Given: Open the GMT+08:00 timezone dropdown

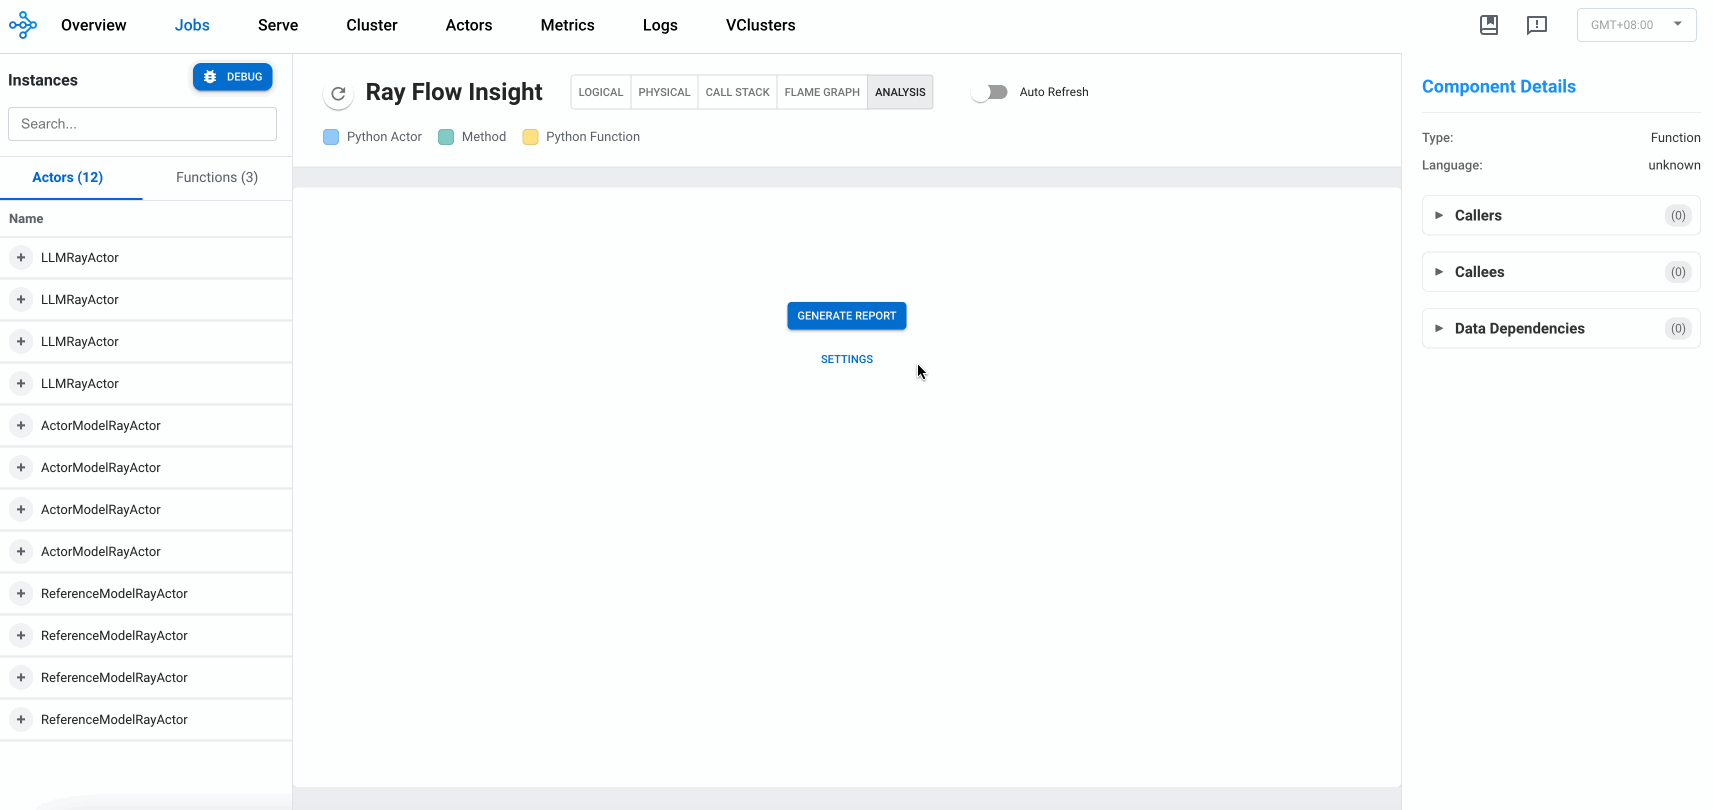Looking at the screenshot, I should coord(1636,25).
